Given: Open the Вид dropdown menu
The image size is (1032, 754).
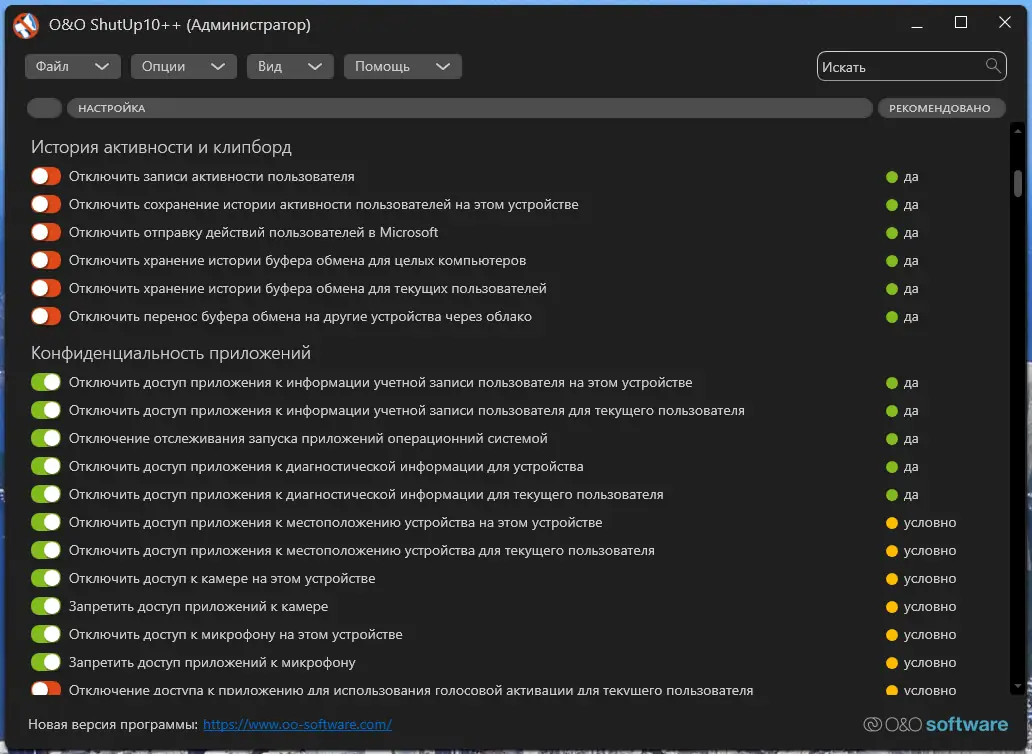Looking at the screenshot, I should (289, 67).
